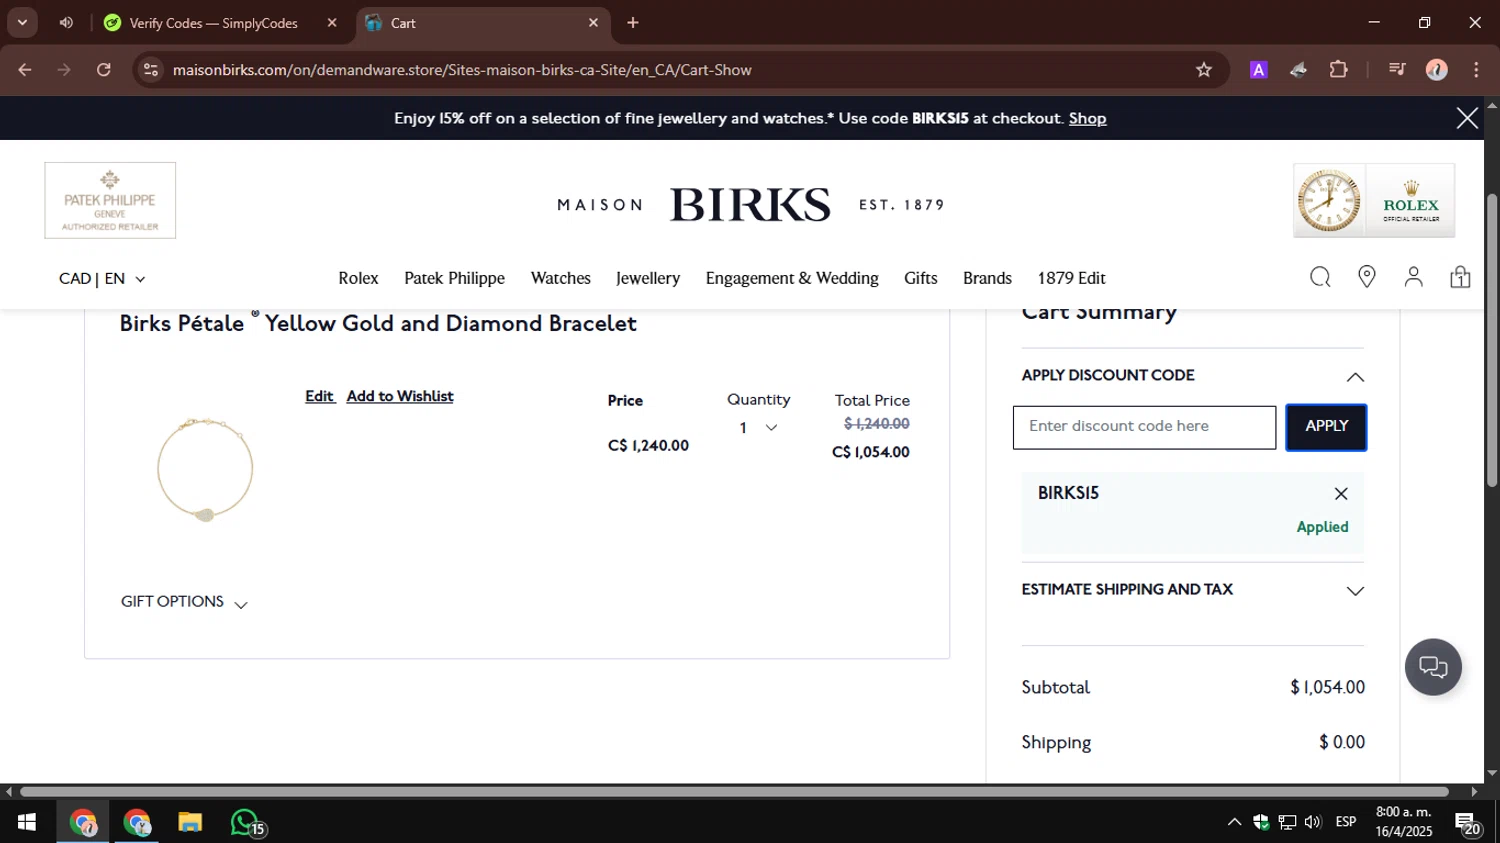Collapse the Apply Discount Code section
The image size is (1500, 843).
[1355, 377]
